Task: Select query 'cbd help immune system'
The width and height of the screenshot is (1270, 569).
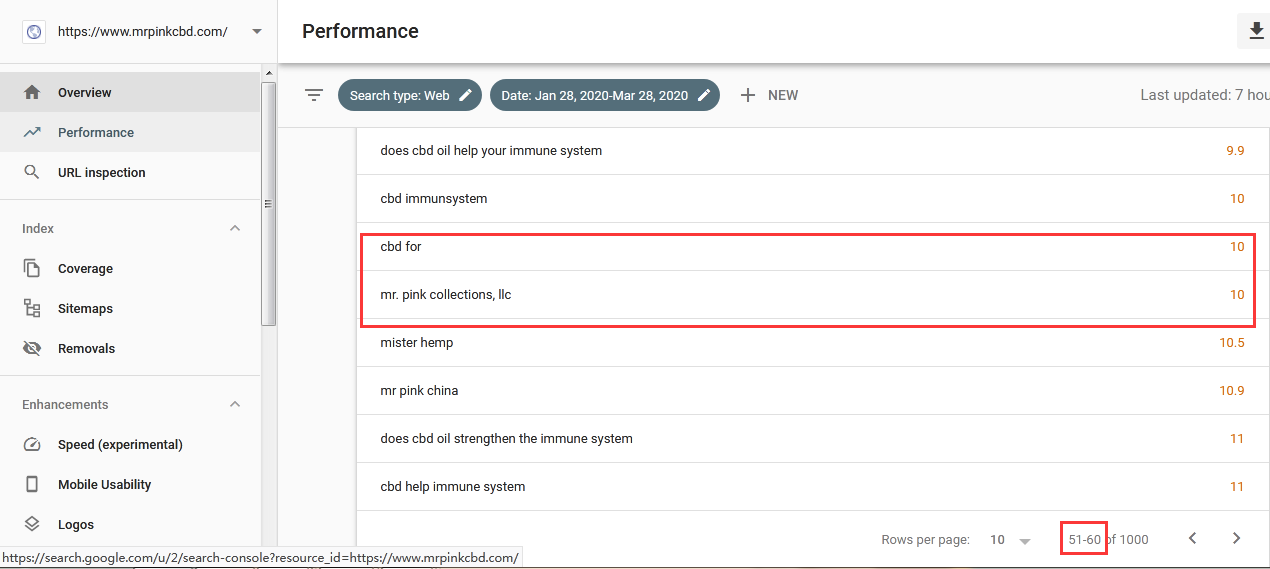Action: point(453,487)
